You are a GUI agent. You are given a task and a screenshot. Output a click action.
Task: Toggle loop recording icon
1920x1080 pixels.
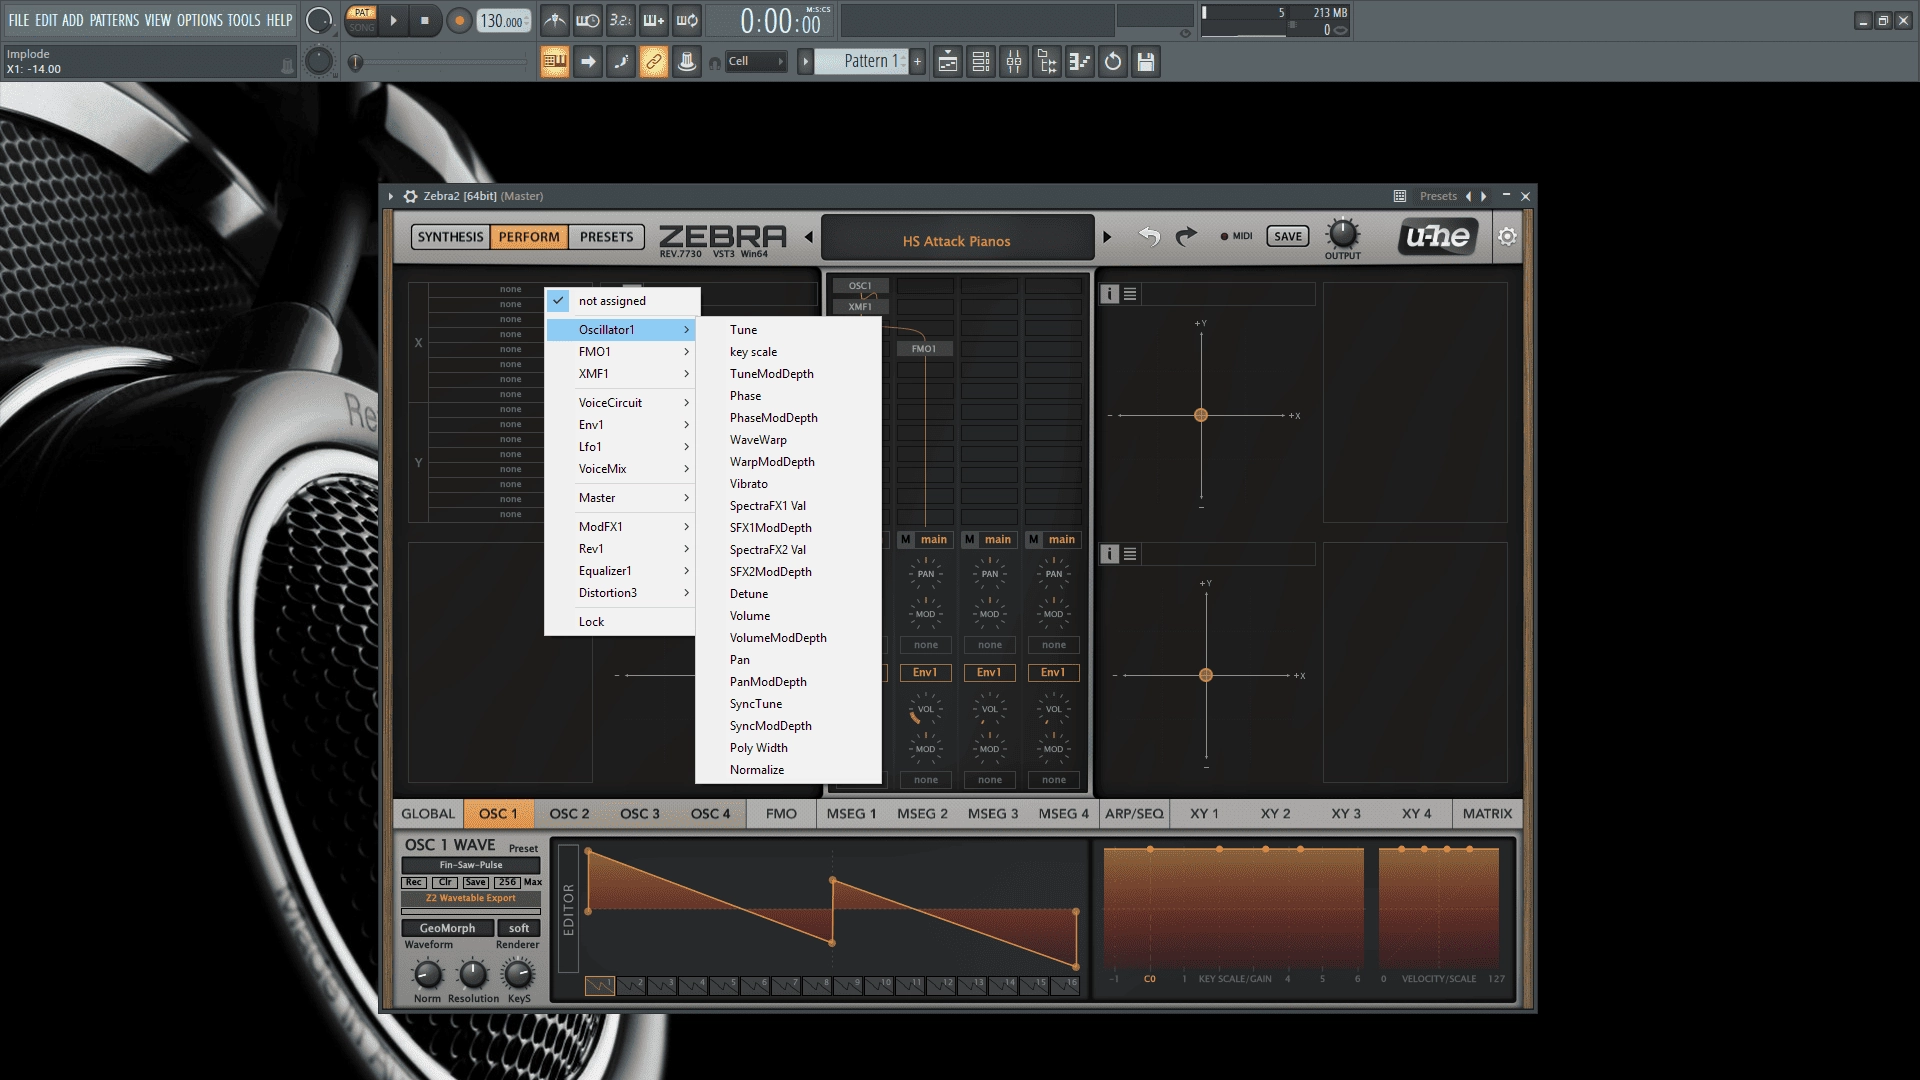coord(687,20)
